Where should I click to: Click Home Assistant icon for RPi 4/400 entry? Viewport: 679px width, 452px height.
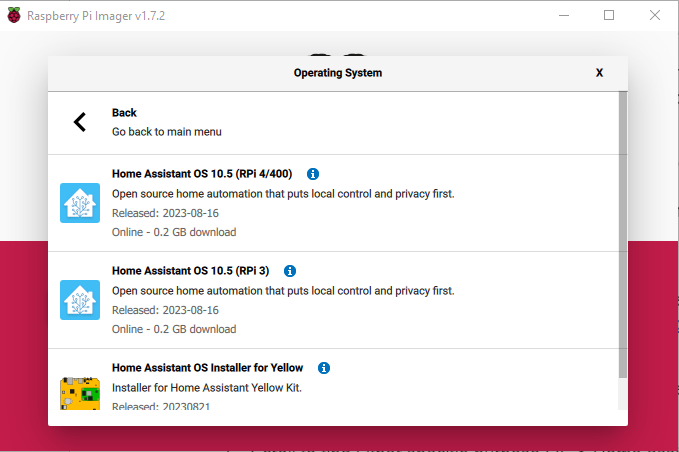80,203
